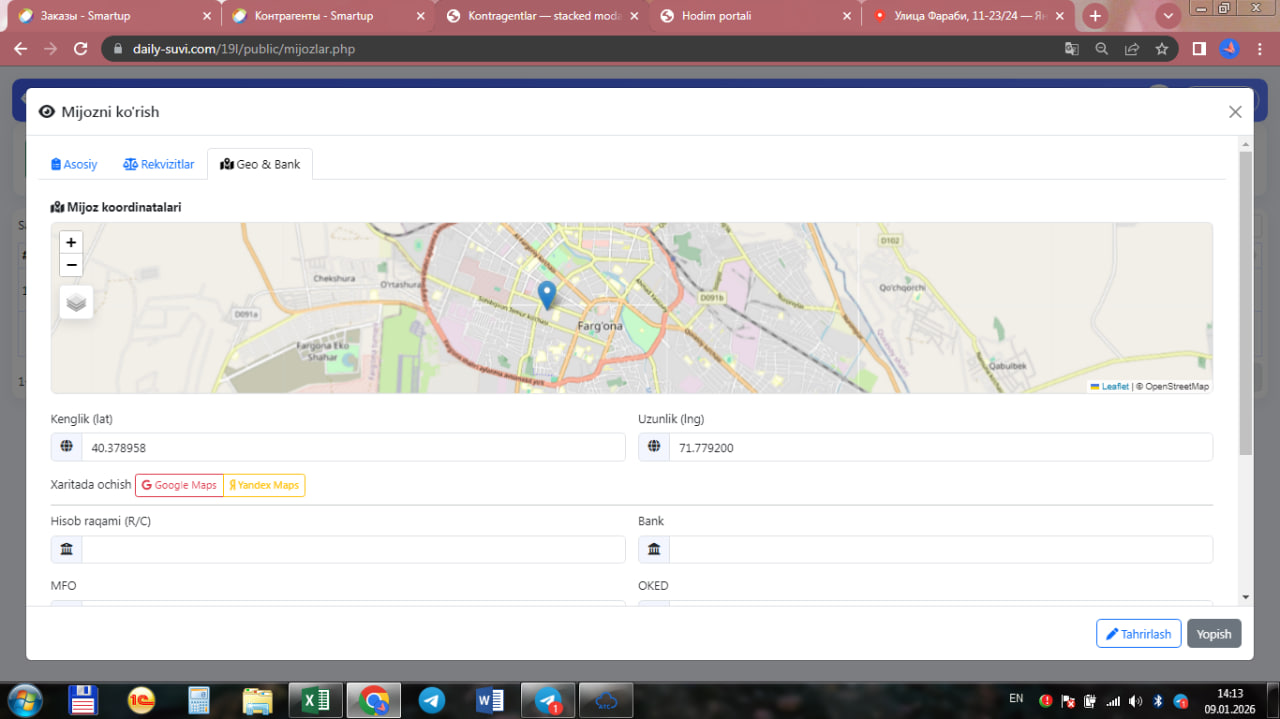Reload the page

(81, 49)
